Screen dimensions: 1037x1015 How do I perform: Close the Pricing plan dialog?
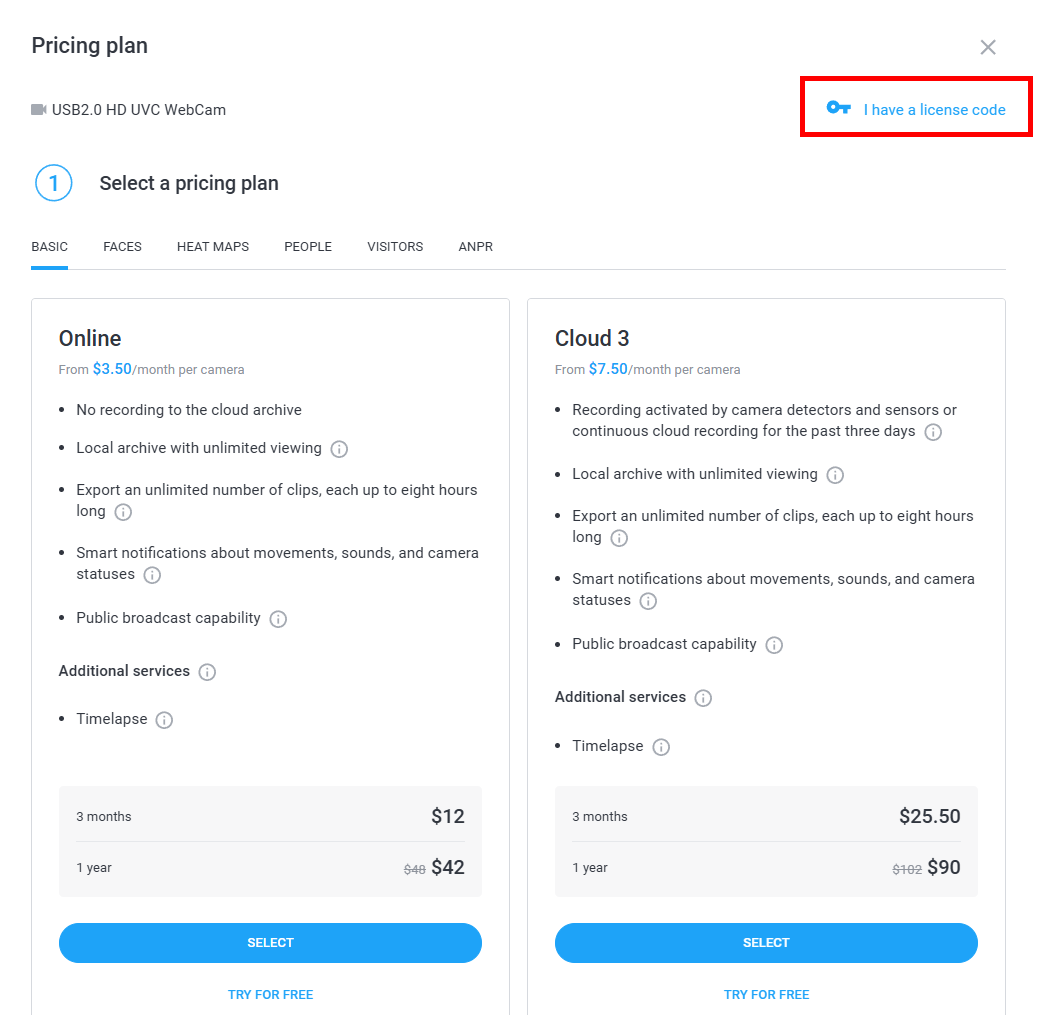pyautogui.click(x=988, y=47)
